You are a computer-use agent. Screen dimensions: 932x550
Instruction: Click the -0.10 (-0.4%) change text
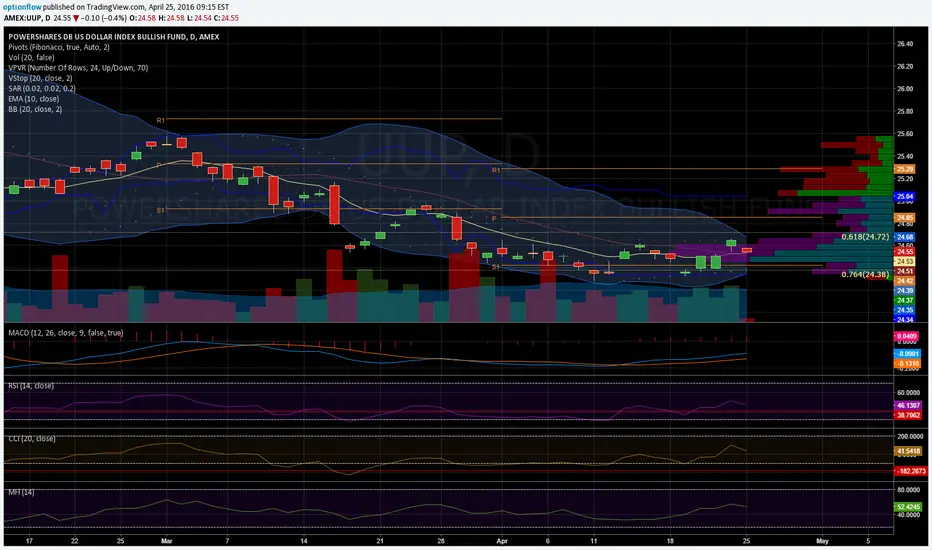(x=103, y=18)
